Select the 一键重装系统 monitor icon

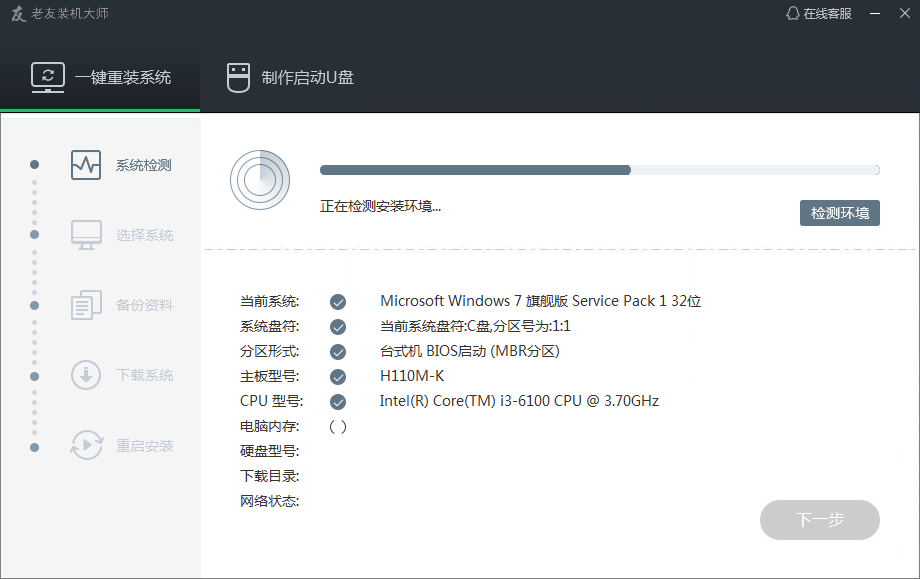coord(48,77)
